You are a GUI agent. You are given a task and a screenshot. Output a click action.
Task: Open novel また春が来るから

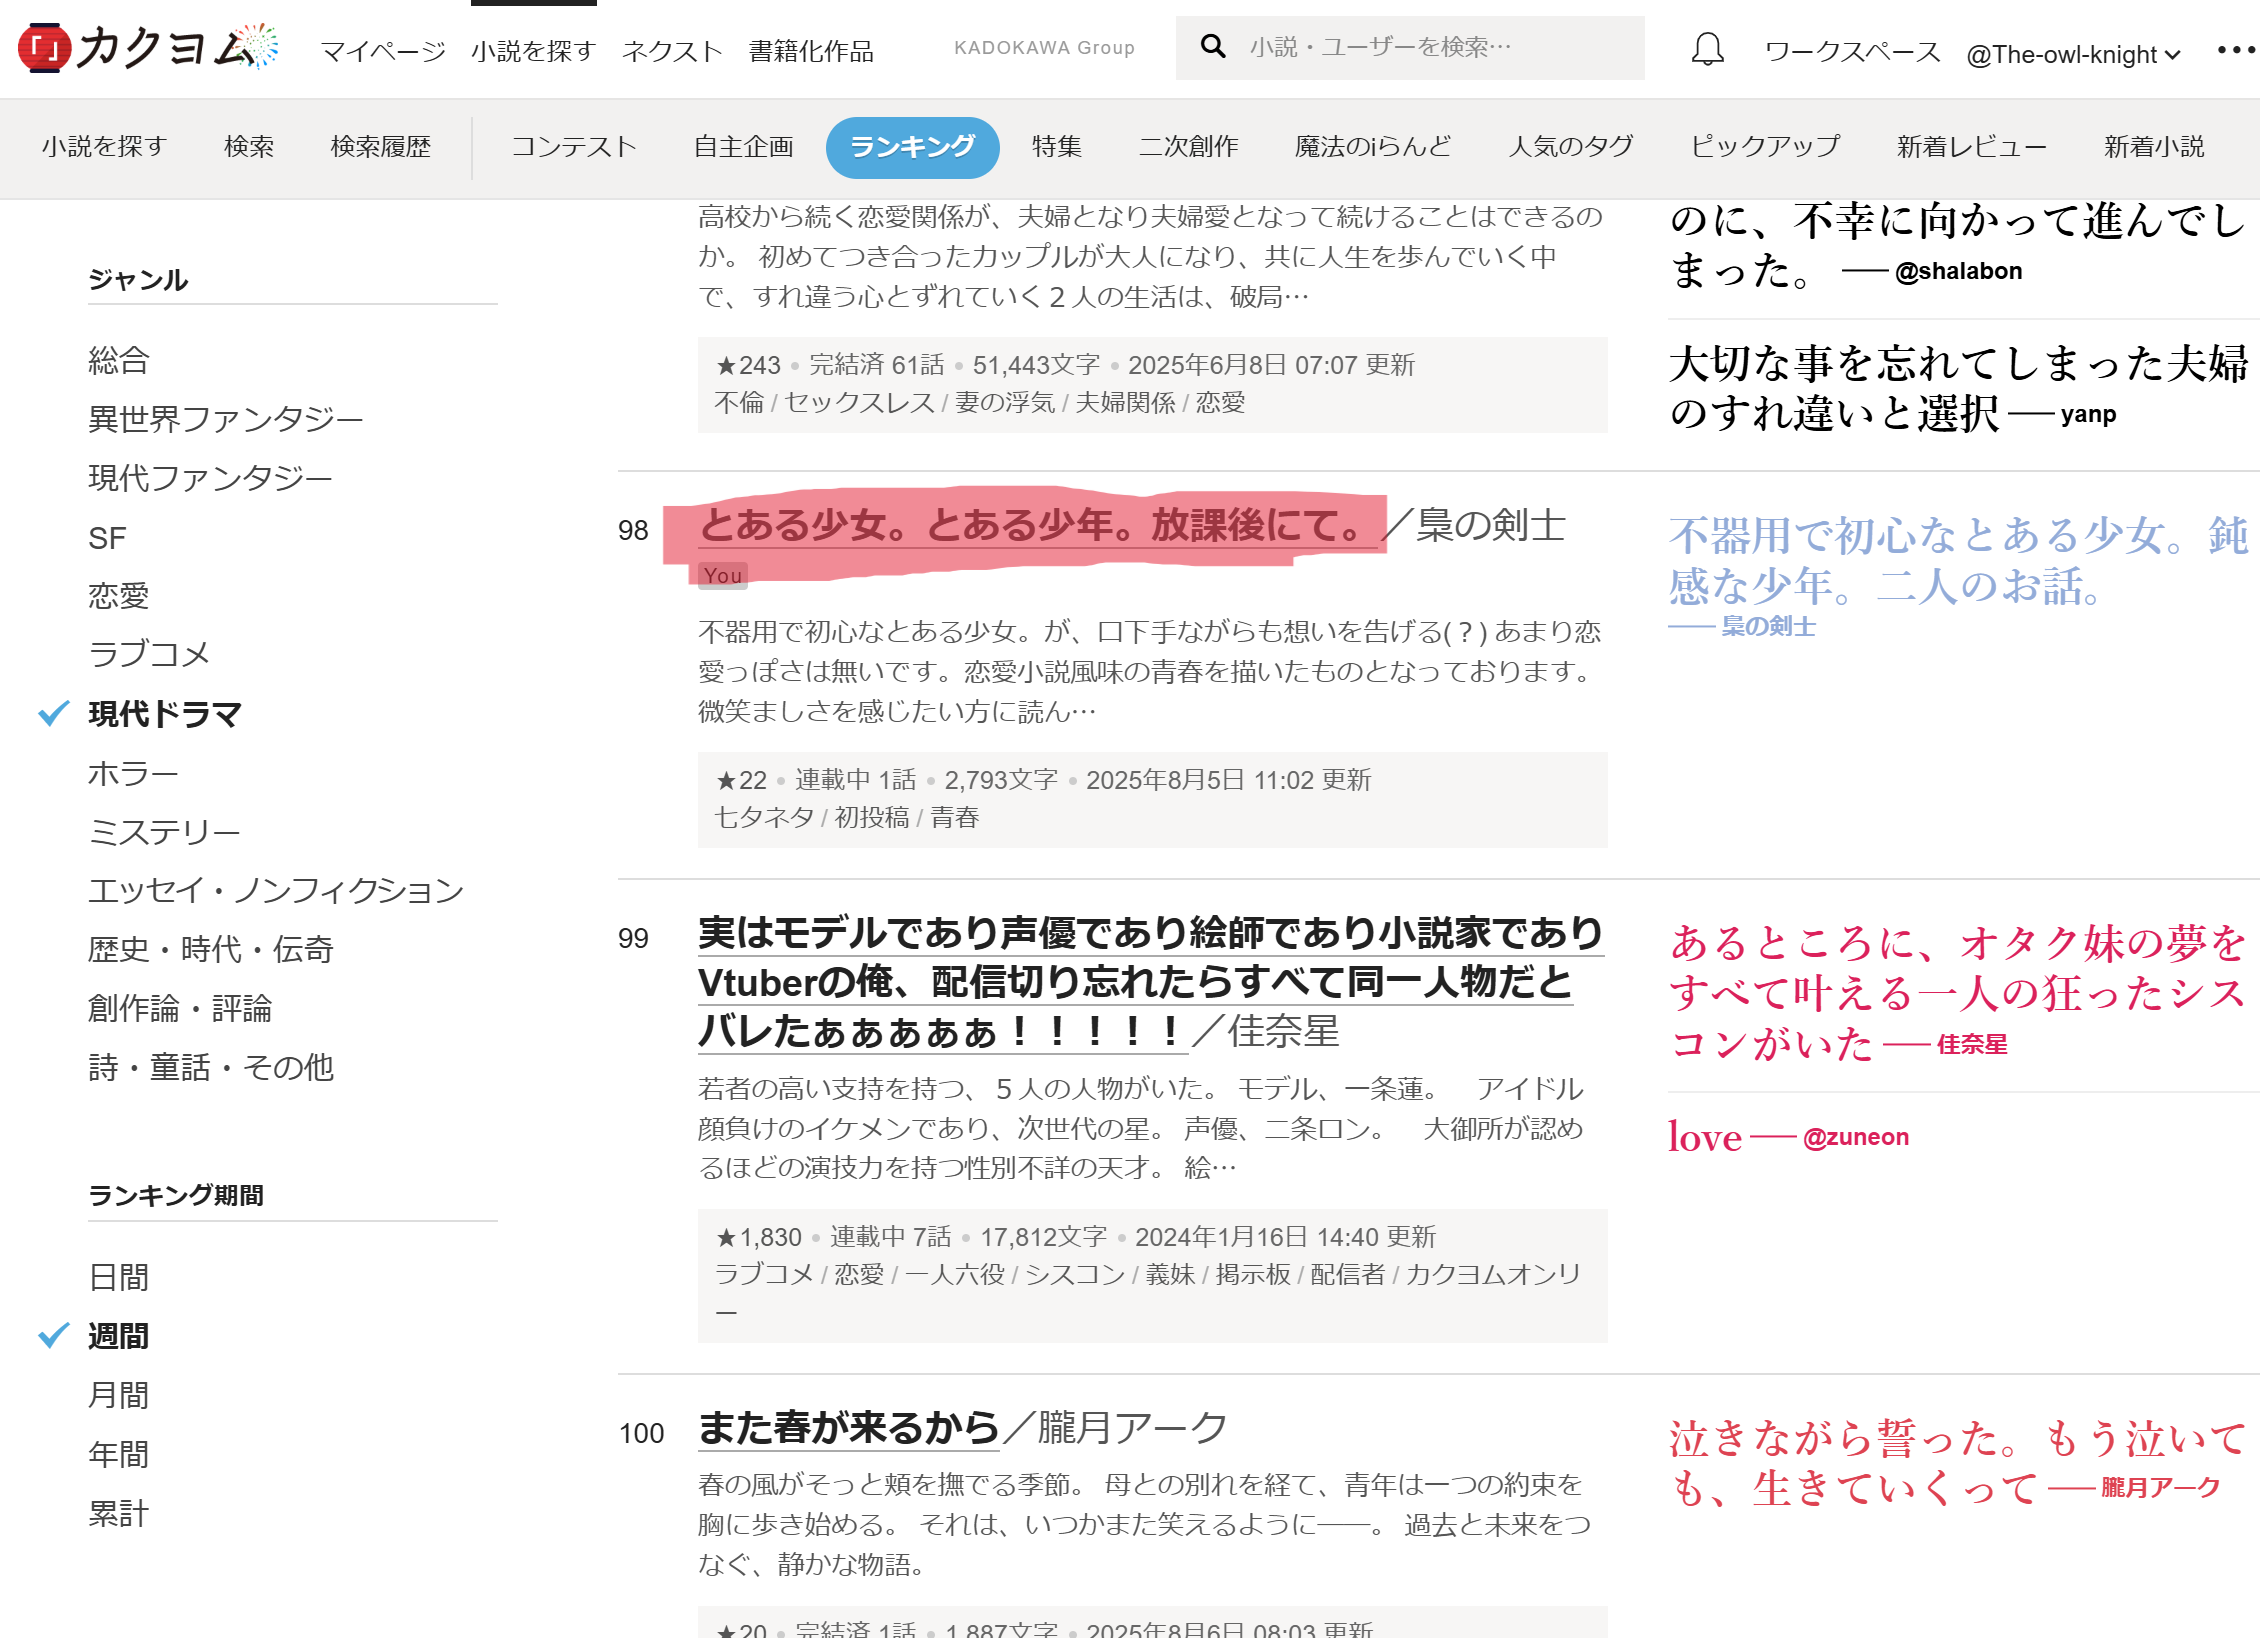pyautogui.click(x=848, y=1427)
